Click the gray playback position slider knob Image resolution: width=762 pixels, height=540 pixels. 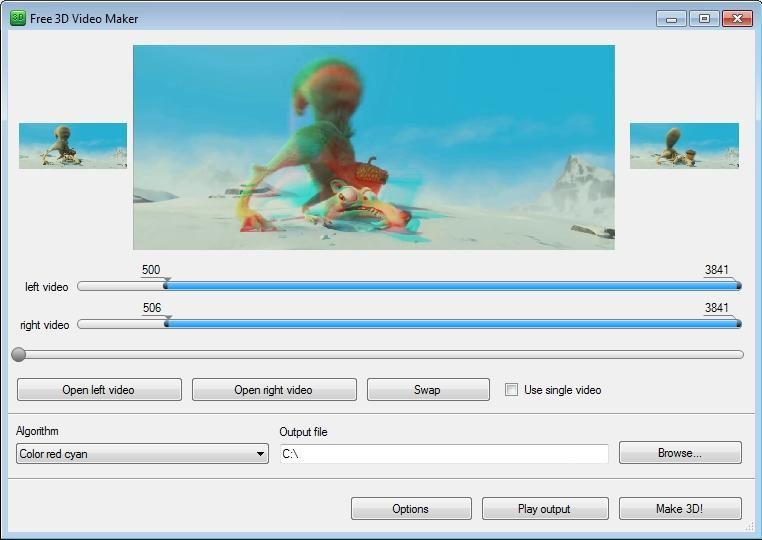pos(18,354)
